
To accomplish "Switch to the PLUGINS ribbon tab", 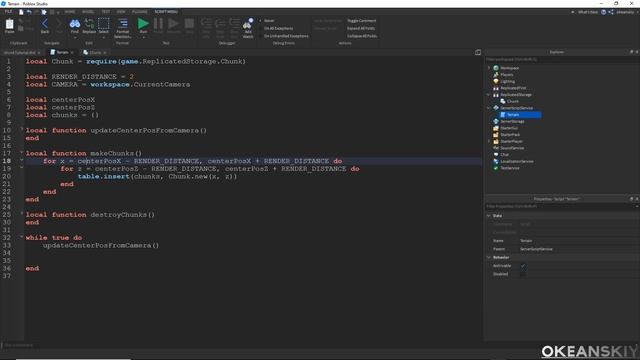I will (x=140, y=12).
